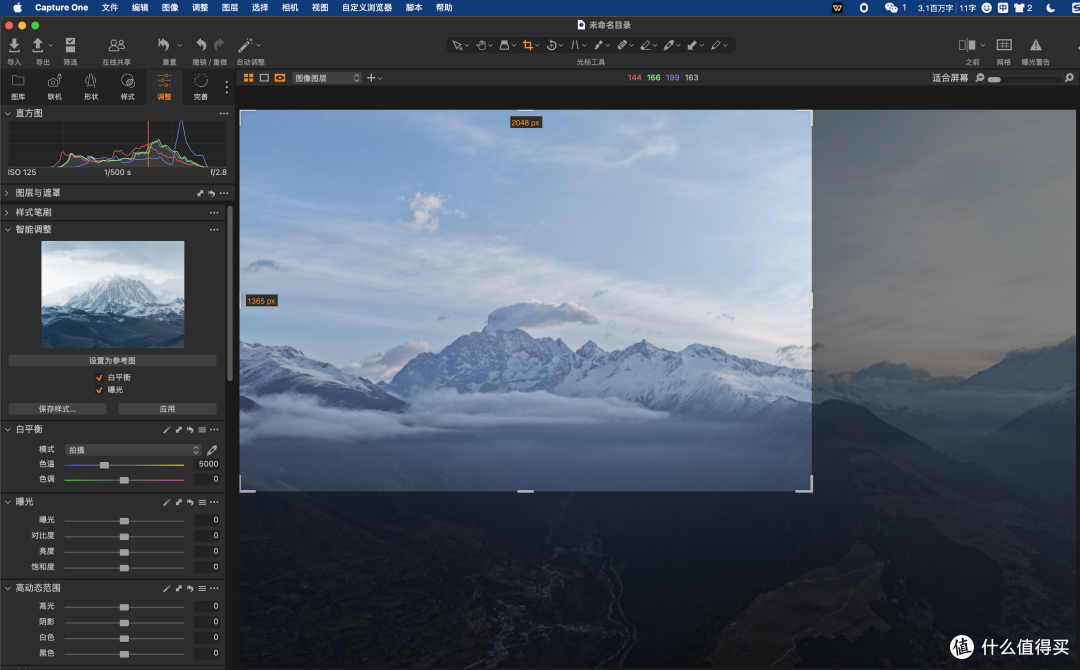Screen dimensions: 1080x670
Task: Click the 色温 temperature slider
Action: [124, 465]
